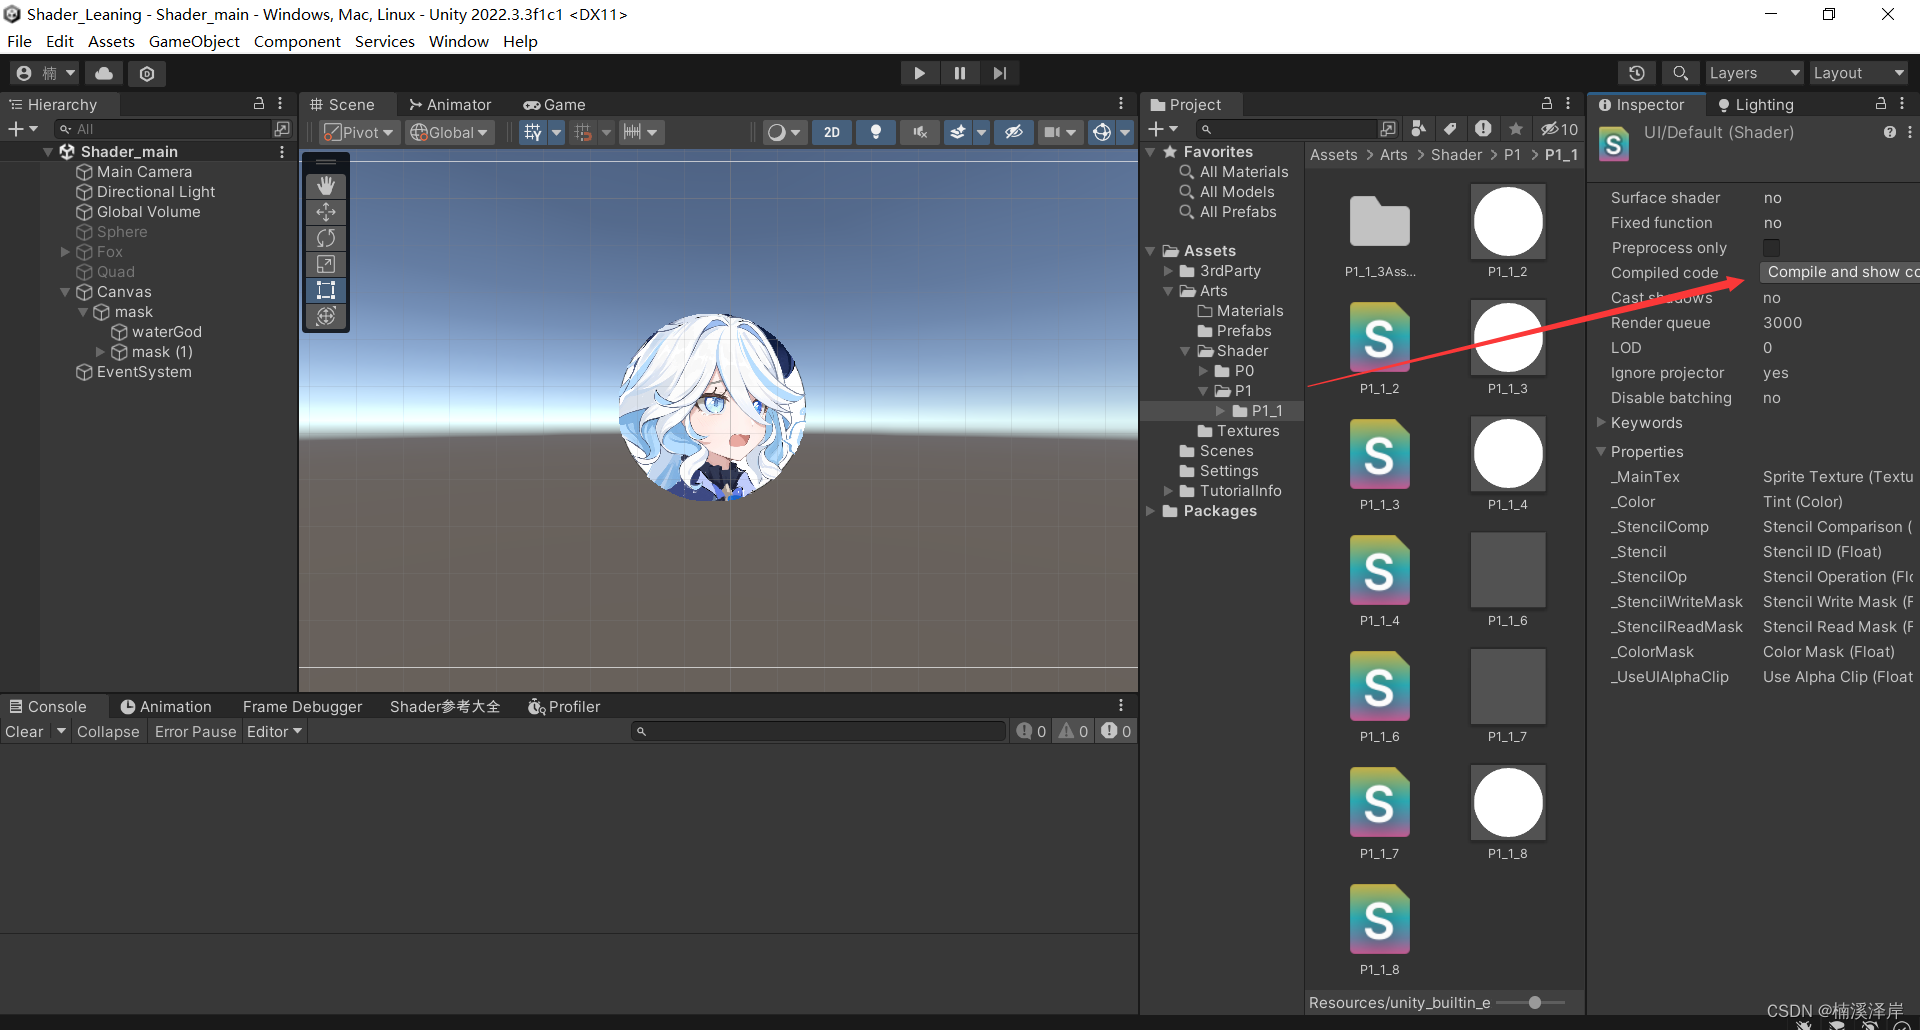The height and width of the screenshot is (1030, 1920).
Task: Click the global search magnifier in toolbar
Action: point(1680,73)
